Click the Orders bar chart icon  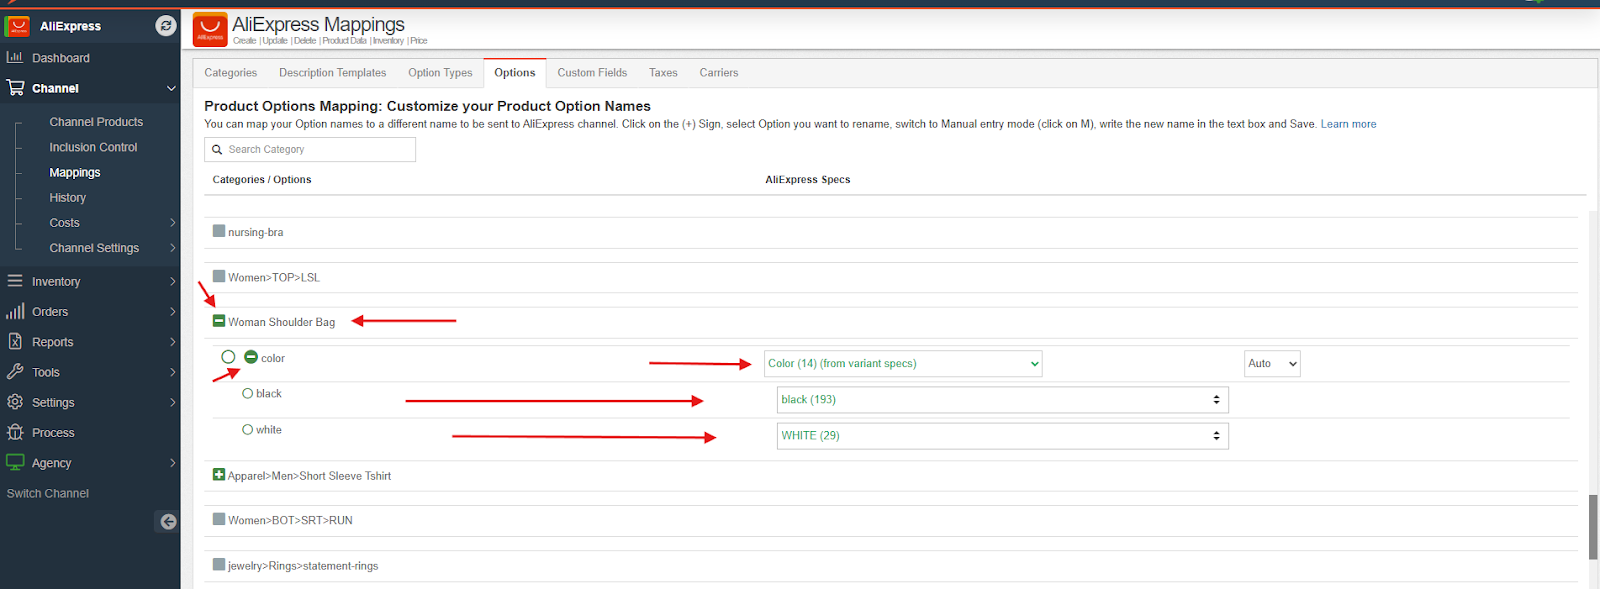(x=15, y=311)
